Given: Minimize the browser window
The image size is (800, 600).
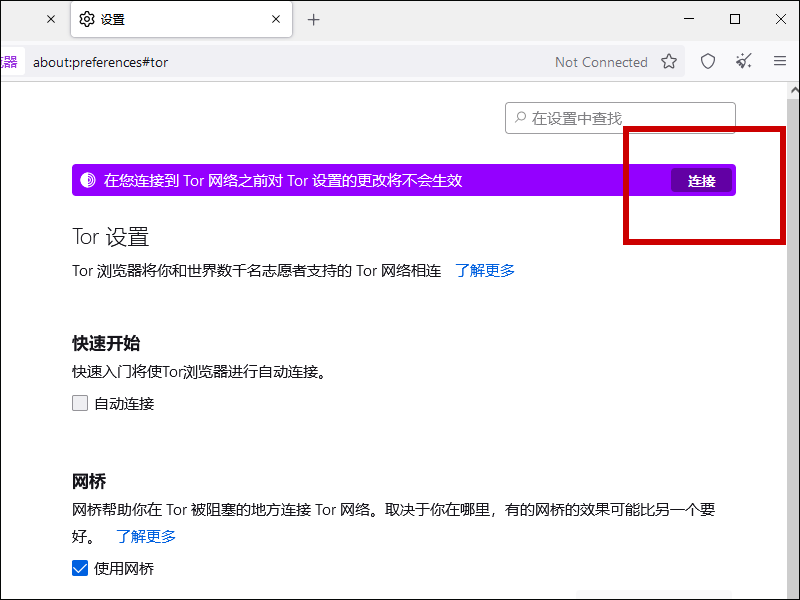Looking at the screenshot, I should tap(689, 19).
